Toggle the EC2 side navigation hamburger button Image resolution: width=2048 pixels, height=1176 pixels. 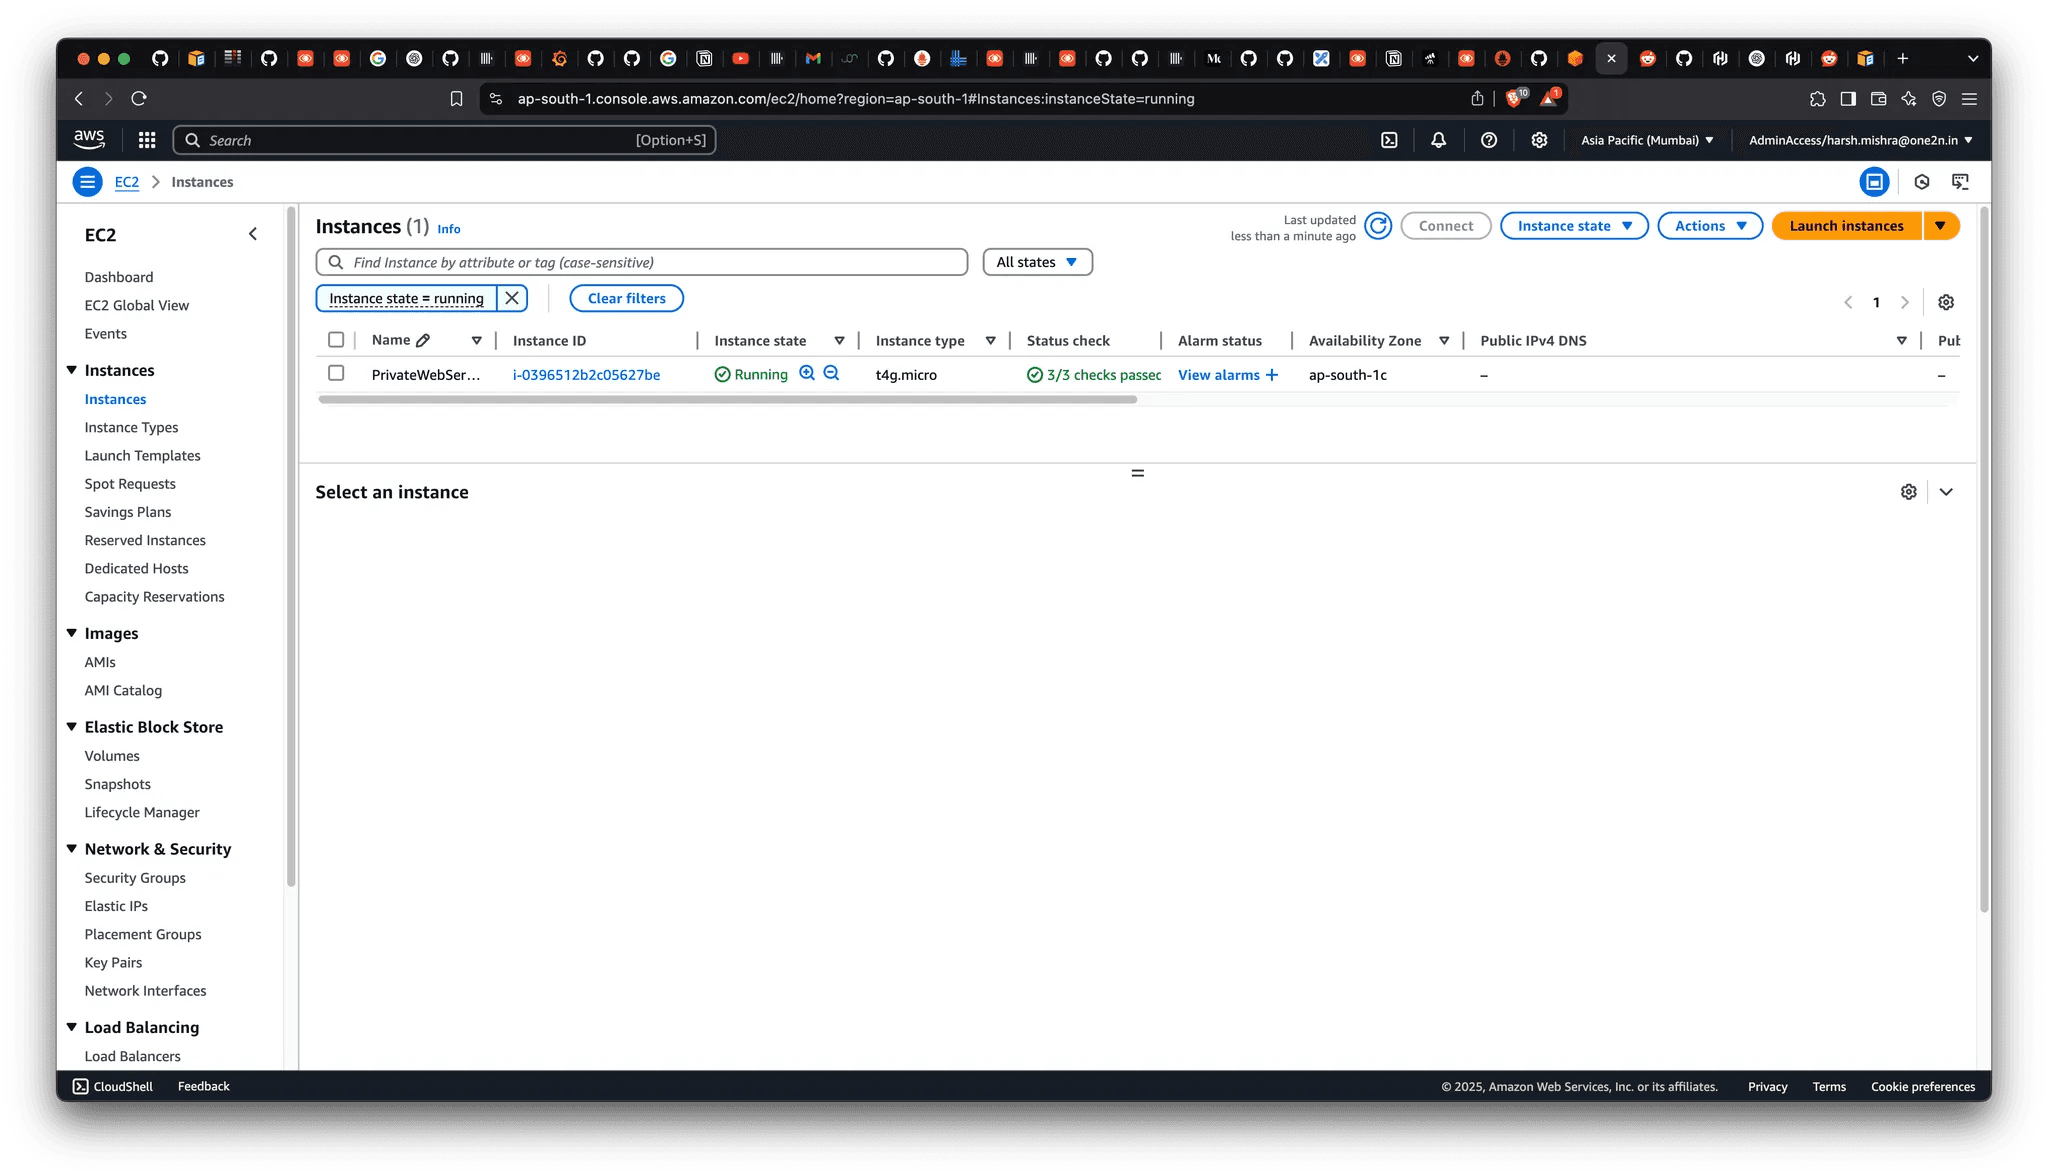click(88, 182)
